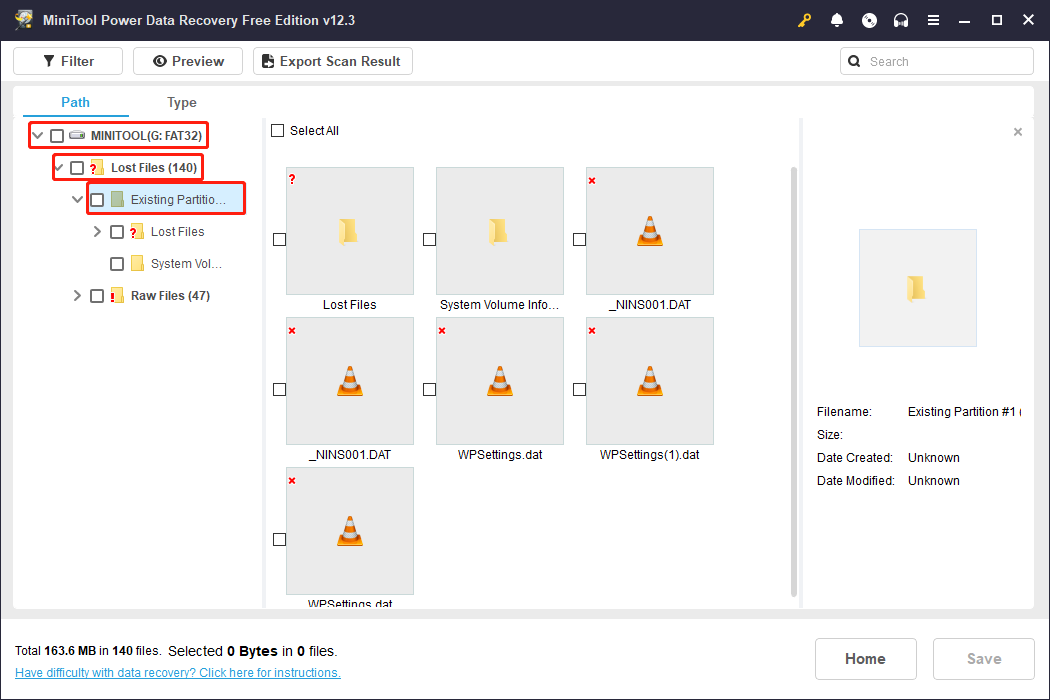Click the search magnifier icon
This screenshot has height=700, width=1050.
tap(854, 60)
